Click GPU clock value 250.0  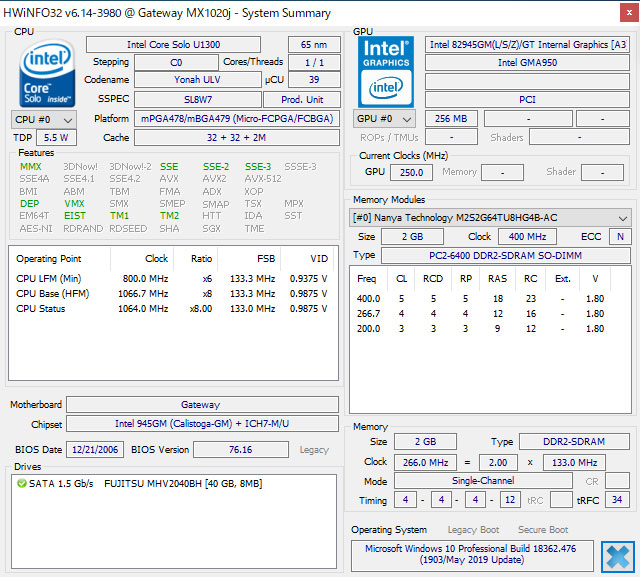point(411,173)
